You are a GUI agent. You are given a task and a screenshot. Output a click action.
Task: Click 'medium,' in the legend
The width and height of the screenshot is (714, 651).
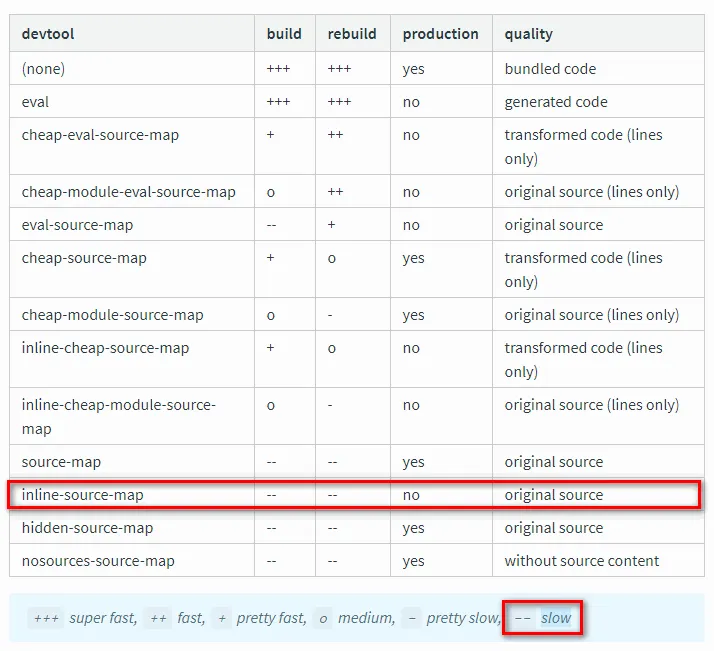point(366,618)
